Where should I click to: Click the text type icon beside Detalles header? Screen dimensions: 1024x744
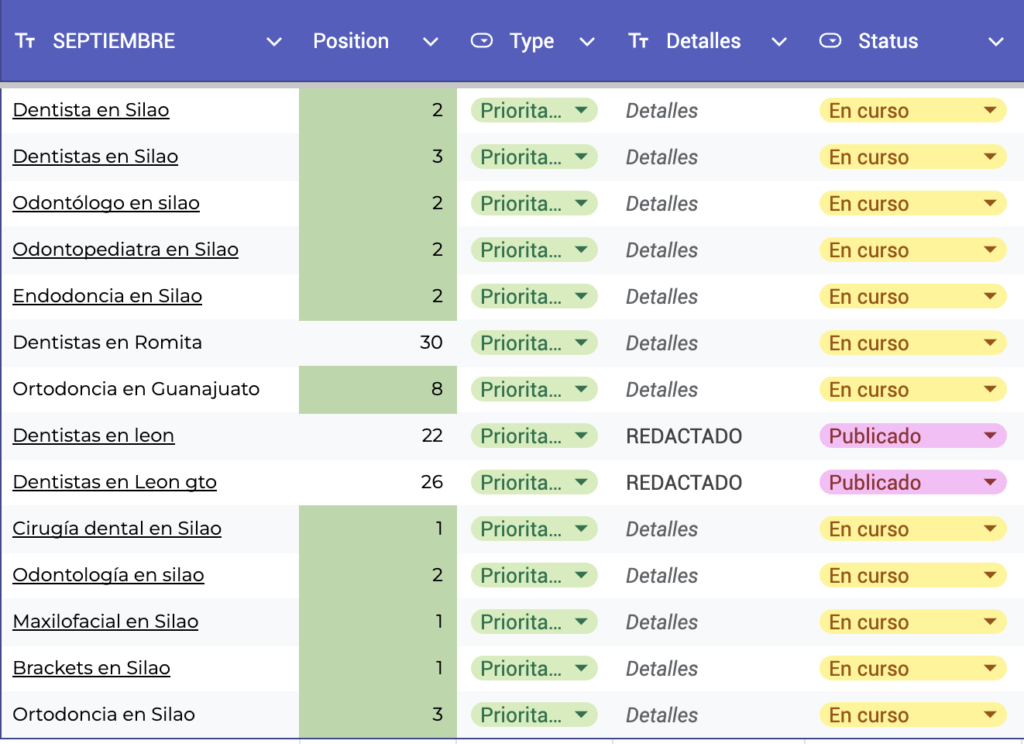[638, 41]
